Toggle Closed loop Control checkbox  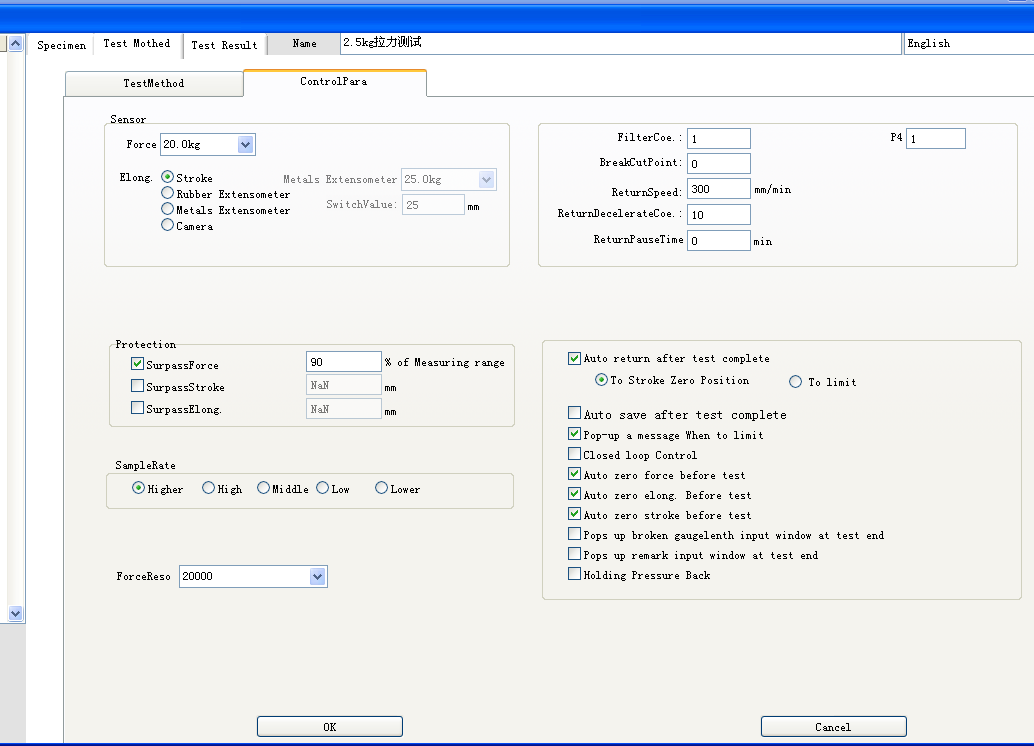coord(574,455)
